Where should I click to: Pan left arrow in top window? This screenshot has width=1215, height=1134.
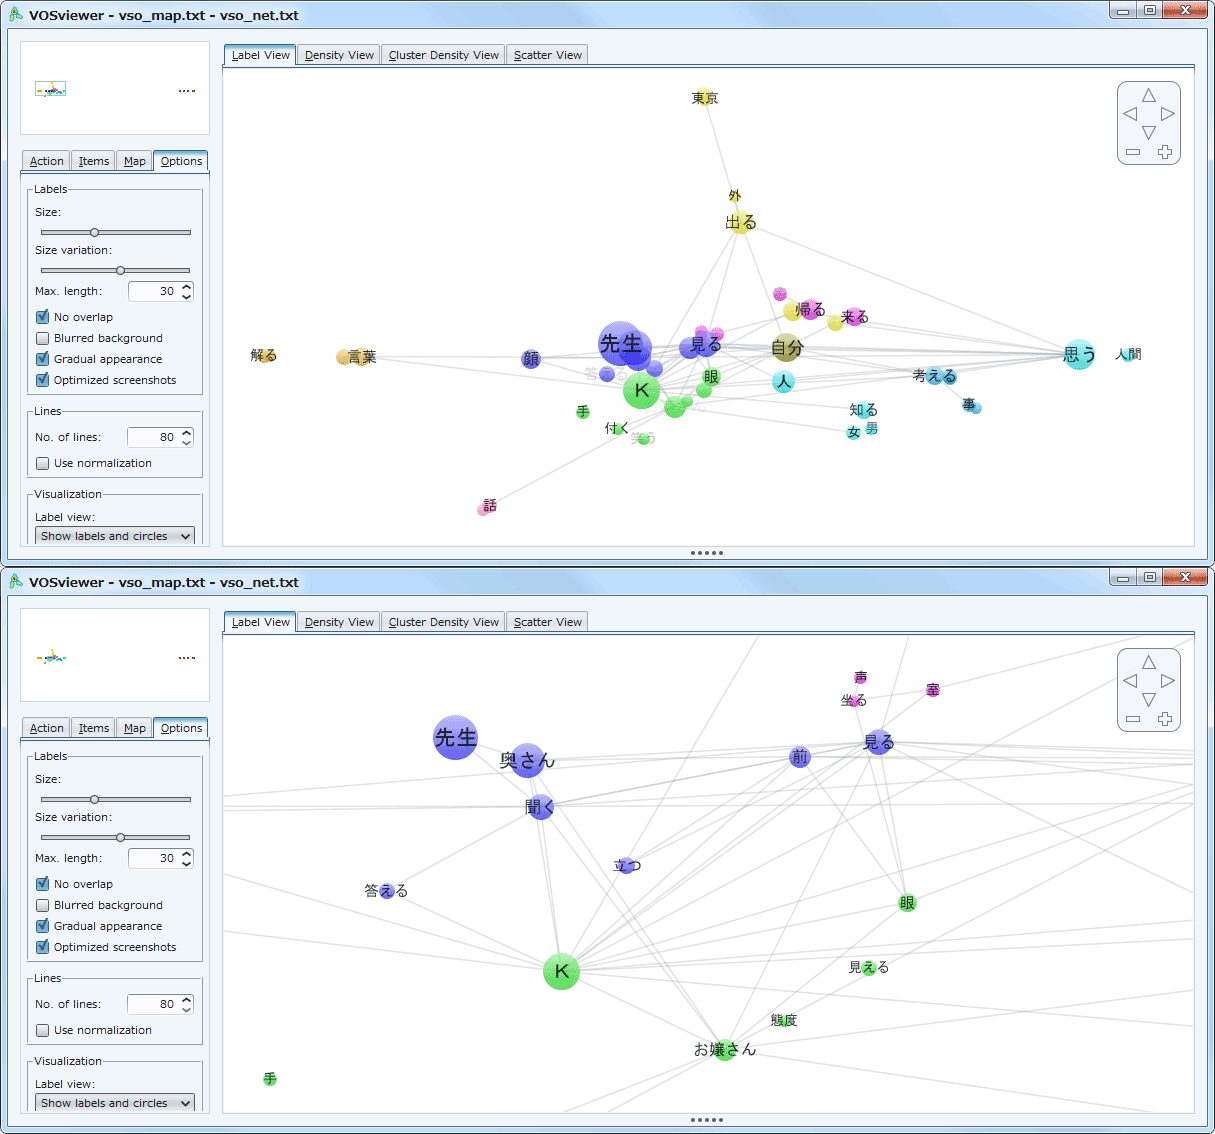tap(1130, 114)
